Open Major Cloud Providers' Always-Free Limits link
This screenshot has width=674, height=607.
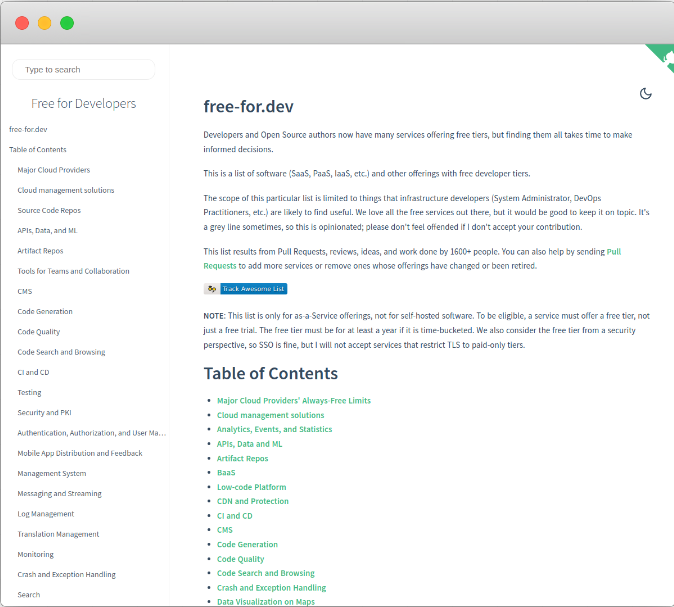(x=294, y=401)
